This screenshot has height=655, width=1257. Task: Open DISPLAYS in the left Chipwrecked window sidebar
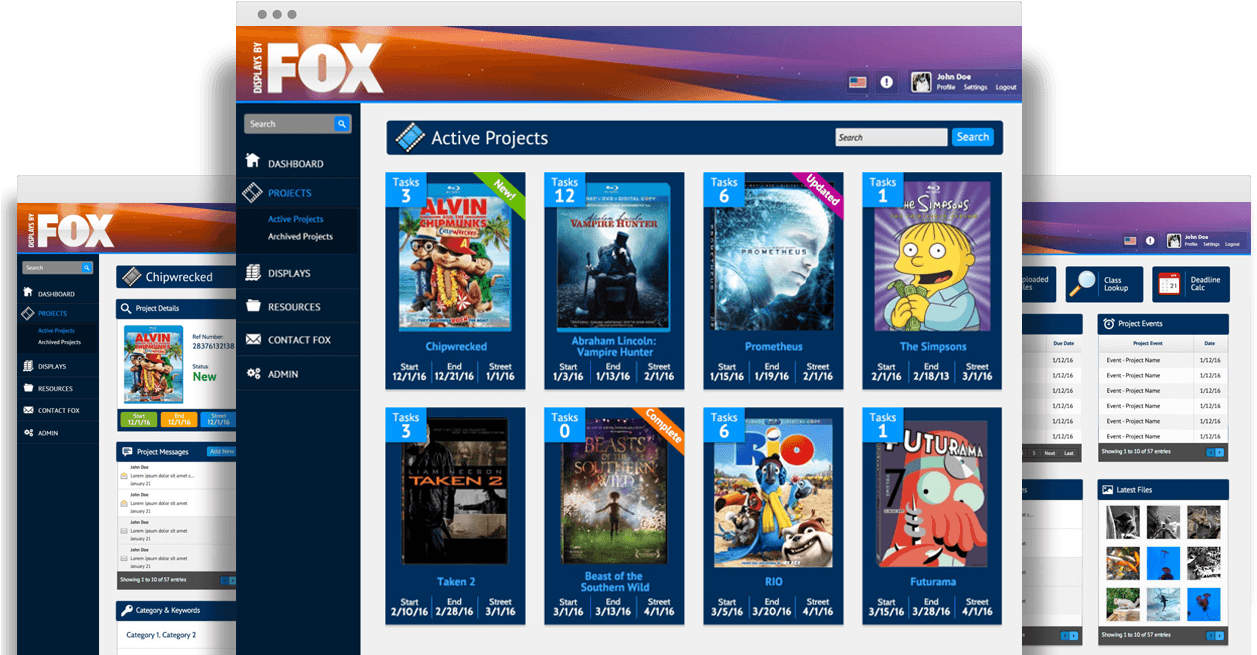(52, 367)
